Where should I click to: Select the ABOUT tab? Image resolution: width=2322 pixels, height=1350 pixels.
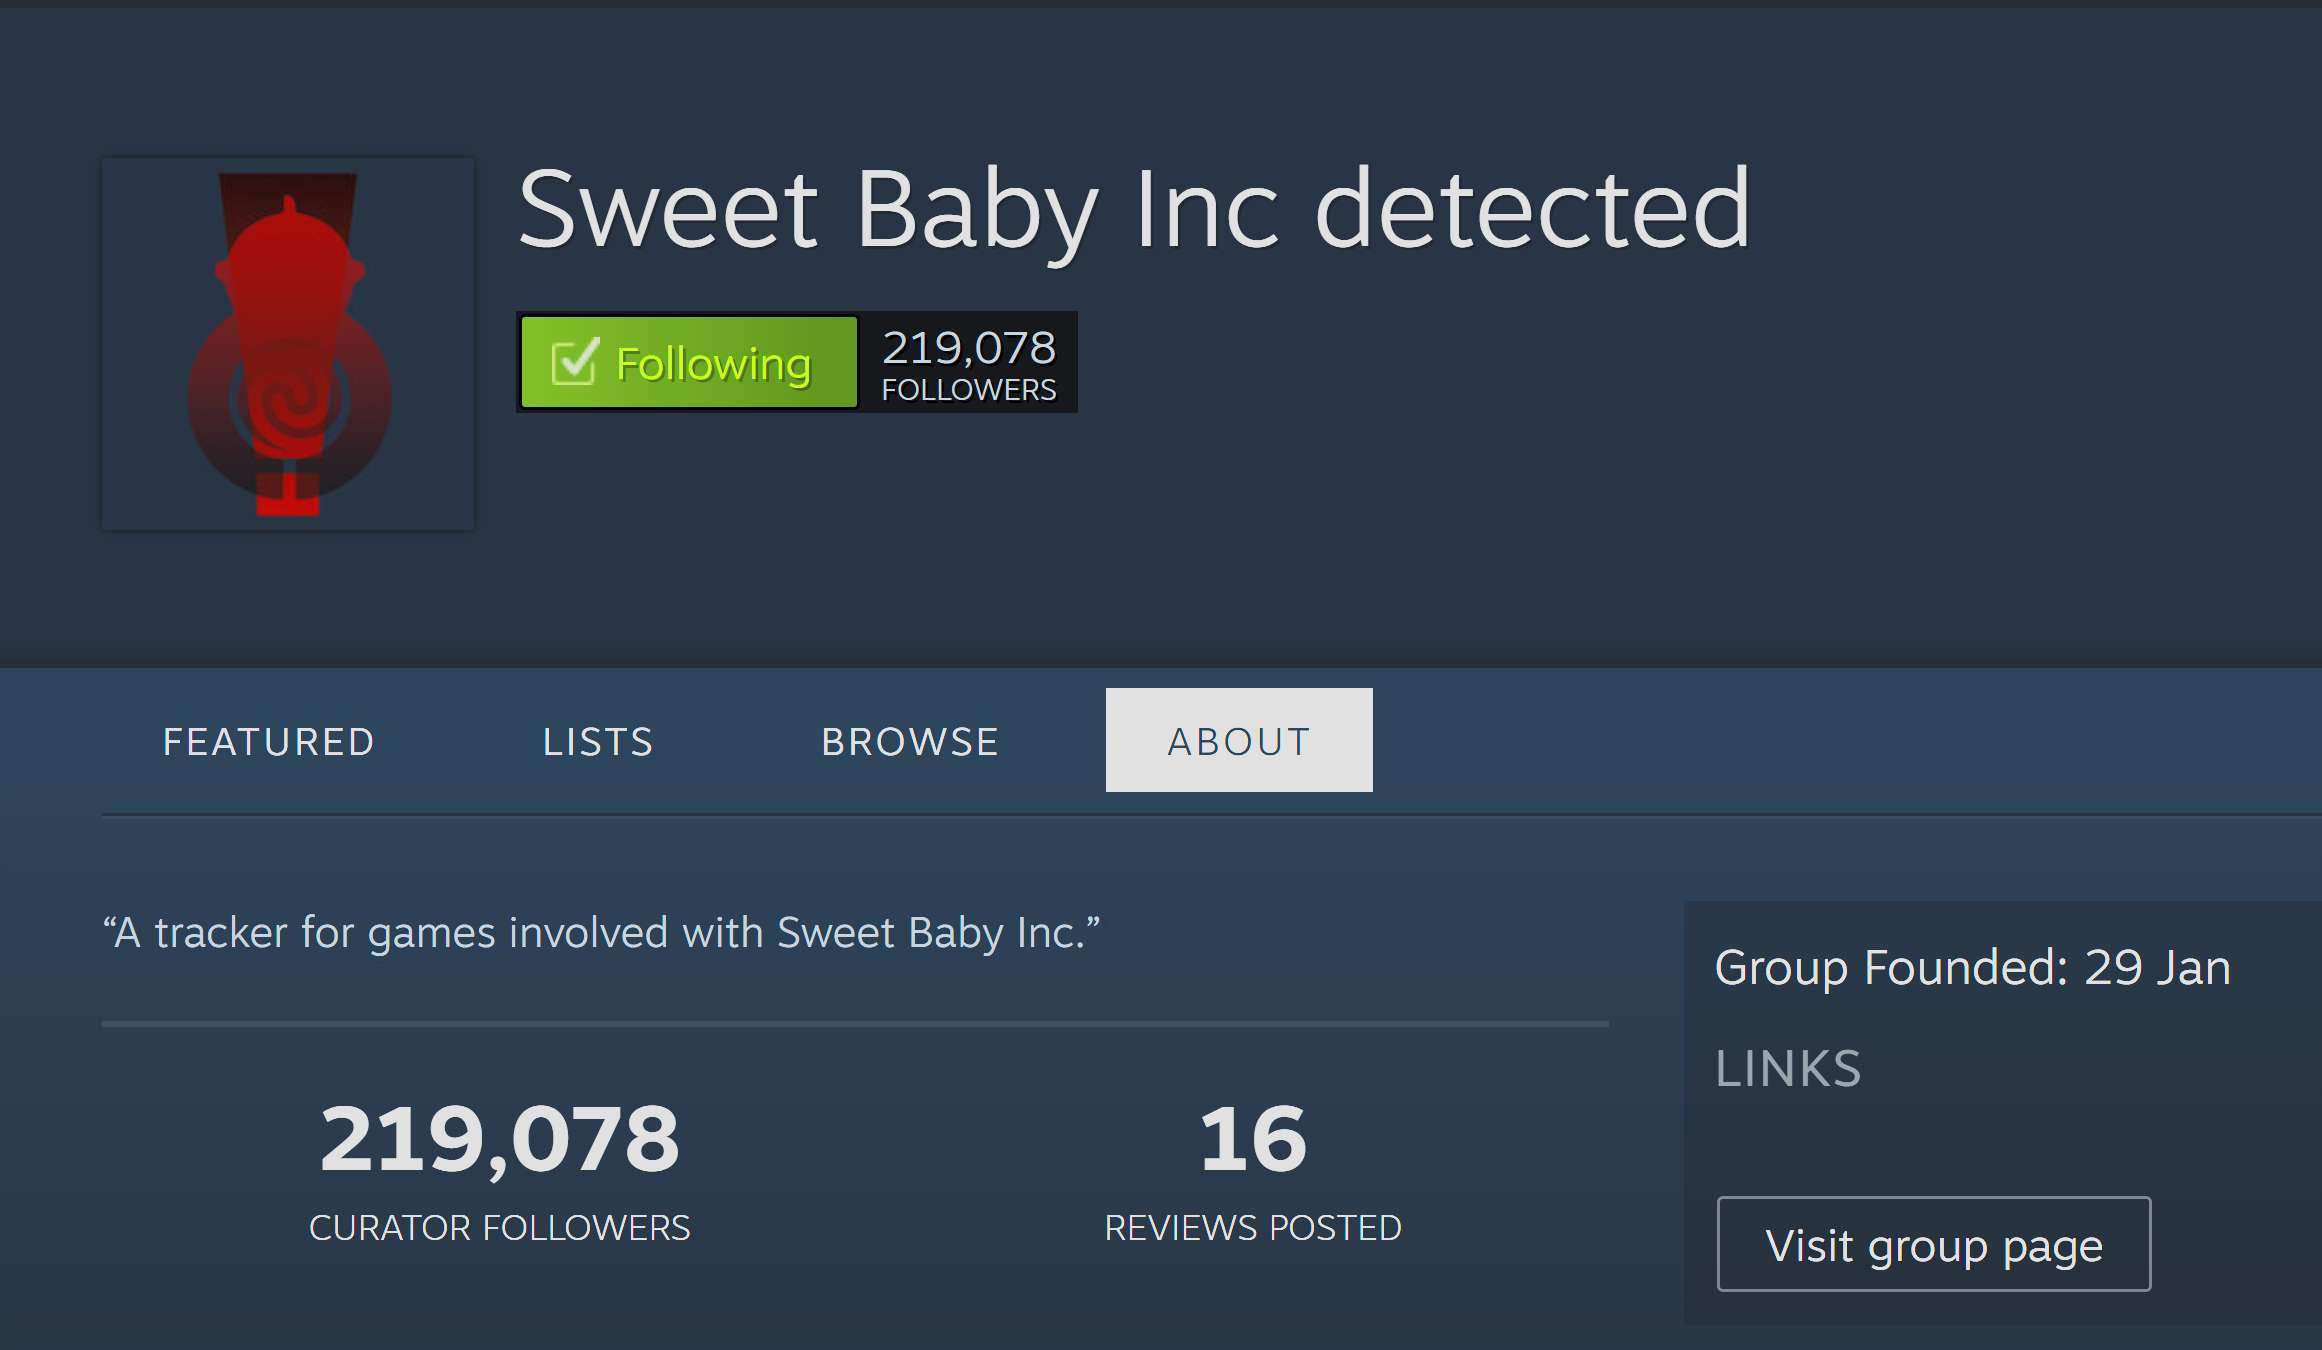click(1238, 740)
